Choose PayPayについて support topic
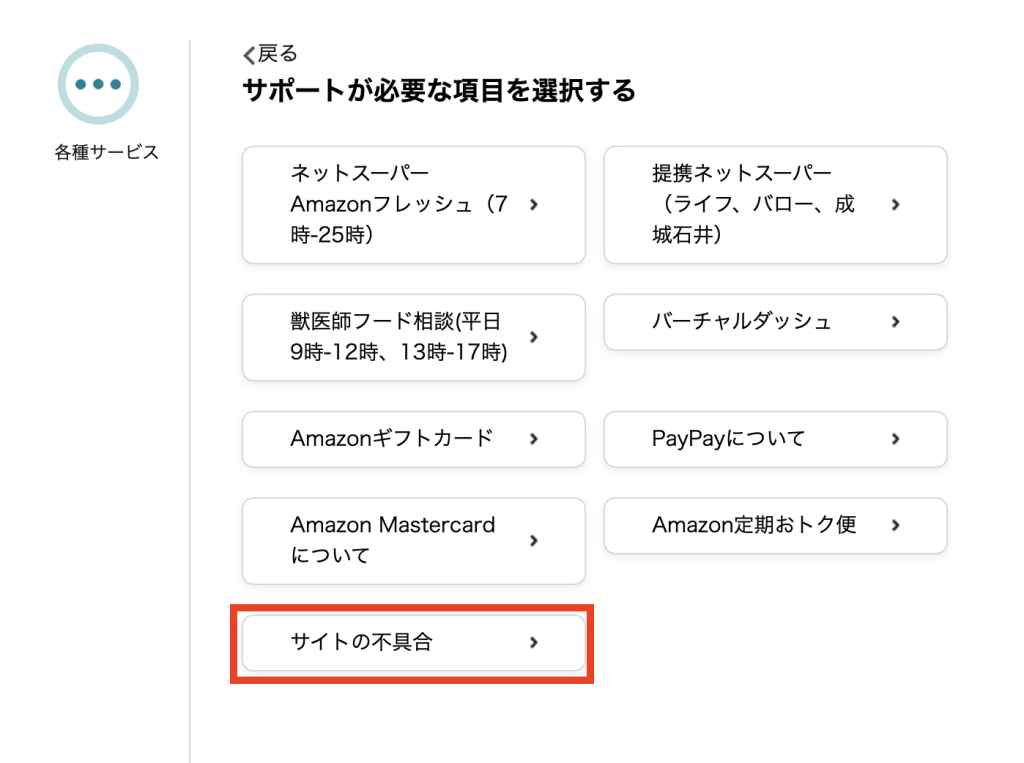The height and width of the screenshot is (763, 1024). point(775,439)
